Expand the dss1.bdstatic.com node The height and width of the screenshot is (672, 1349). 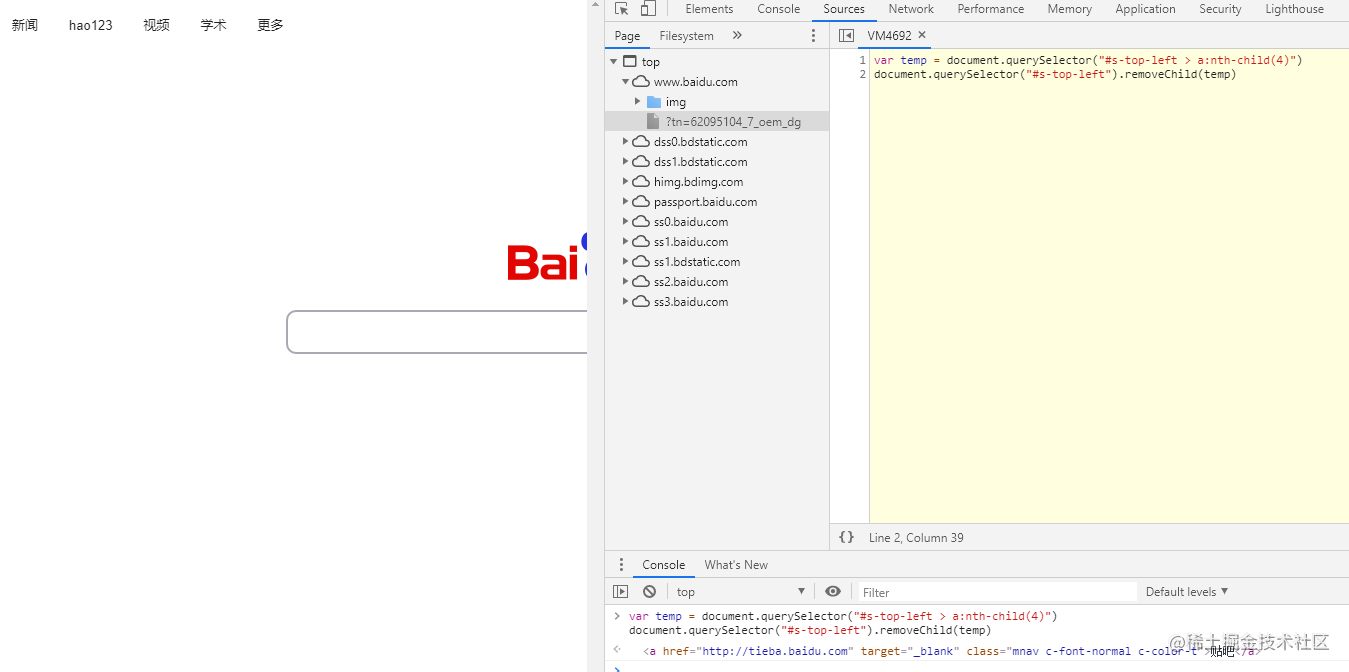point(626,162)
